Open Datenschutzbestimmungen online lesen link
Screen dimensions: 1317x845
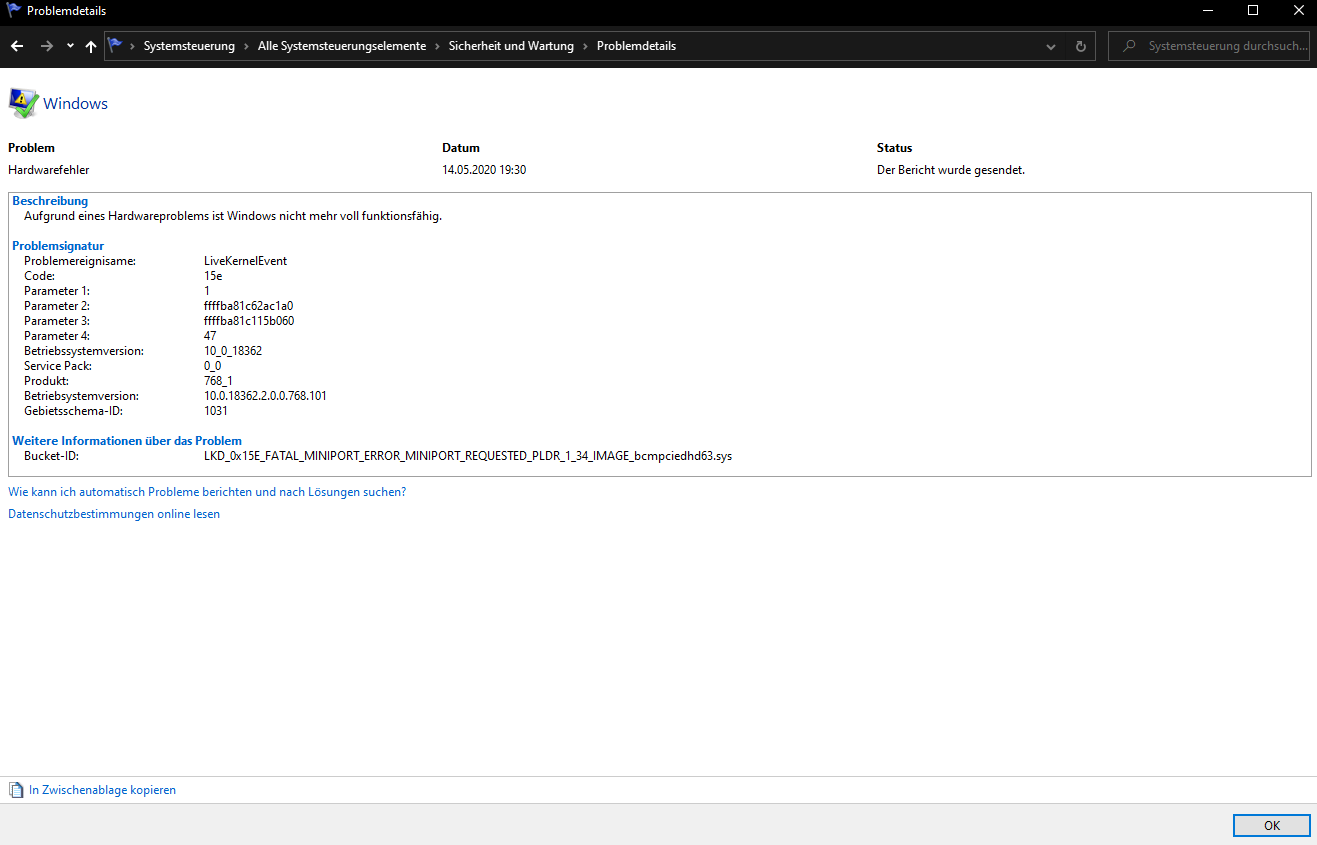(x=114, y=514)
